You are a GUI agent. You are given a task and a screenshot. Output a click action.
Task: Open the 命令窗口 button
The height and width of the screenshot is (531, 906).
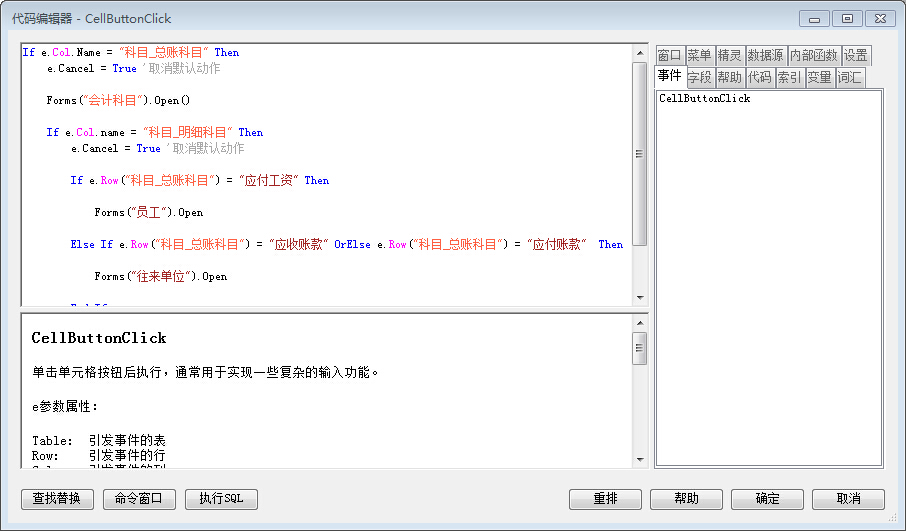[139, 499]
